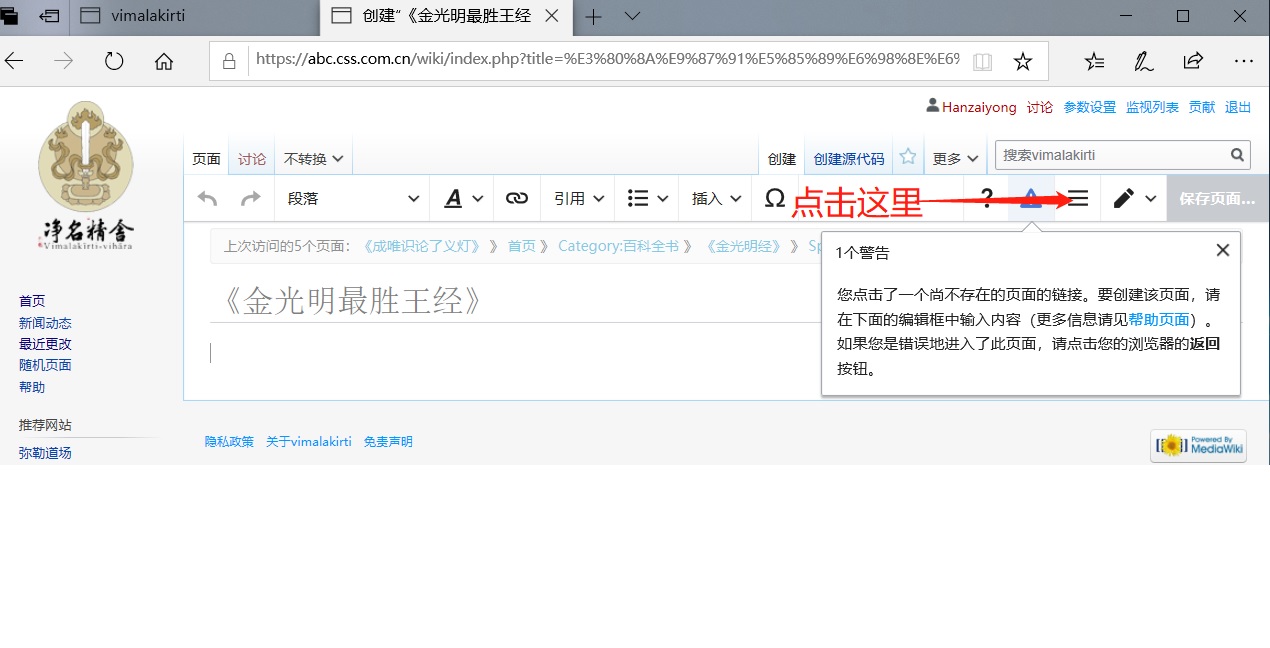Toggle watchlist star for this page
Screen dimensions: 1270x648
pos(908,157)
